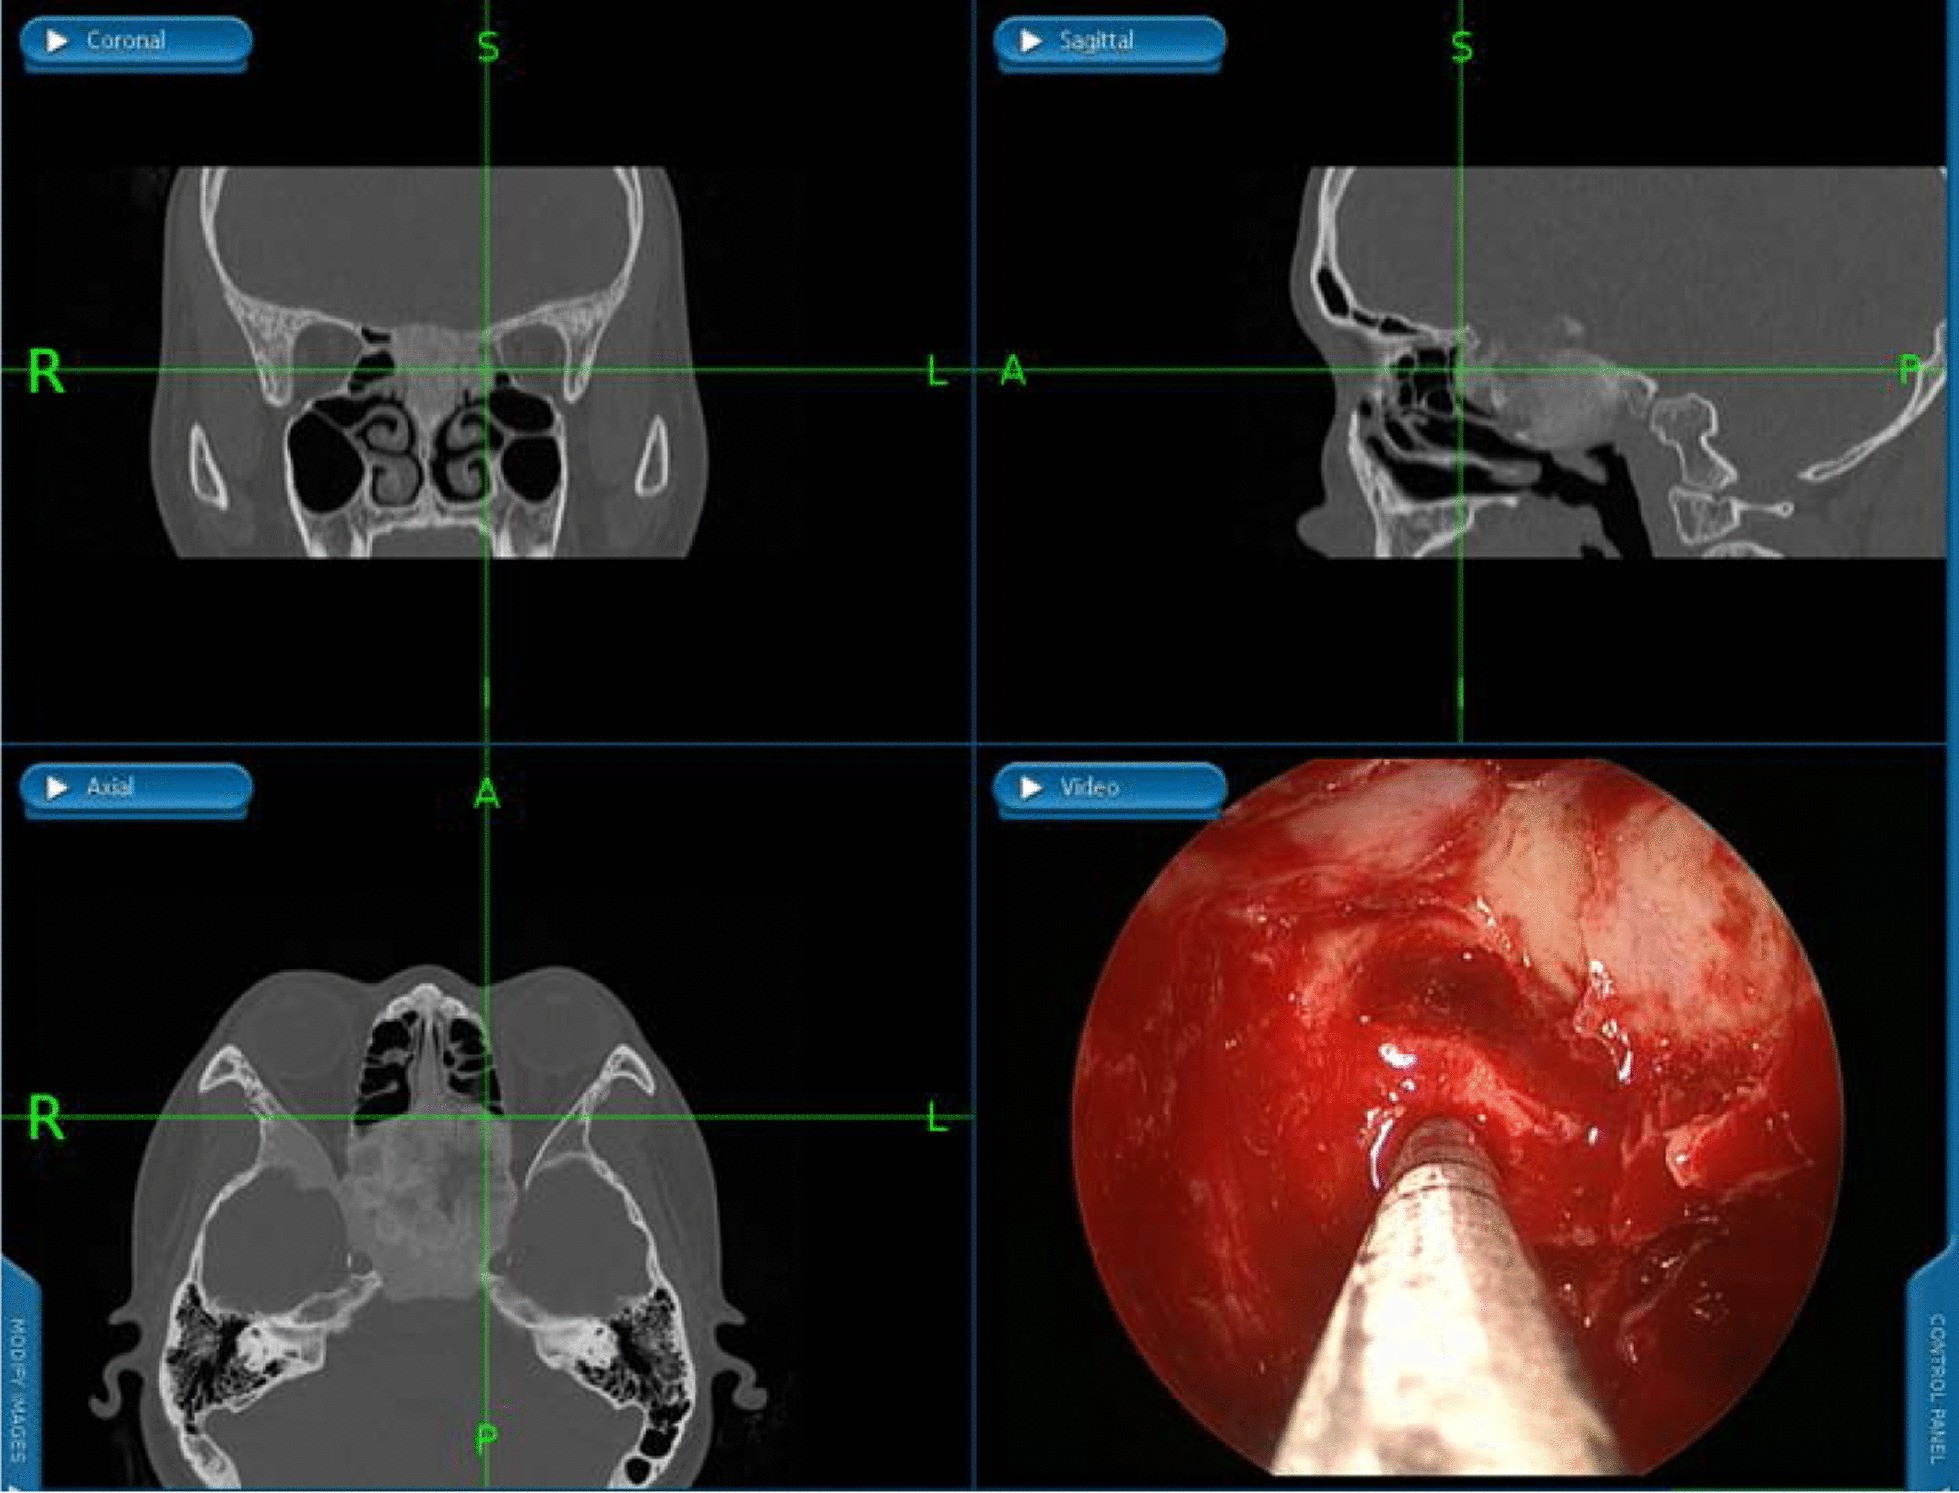1959x1493 pixels.
Task: Click the R label in axial view
Action: pos(46,1117)
